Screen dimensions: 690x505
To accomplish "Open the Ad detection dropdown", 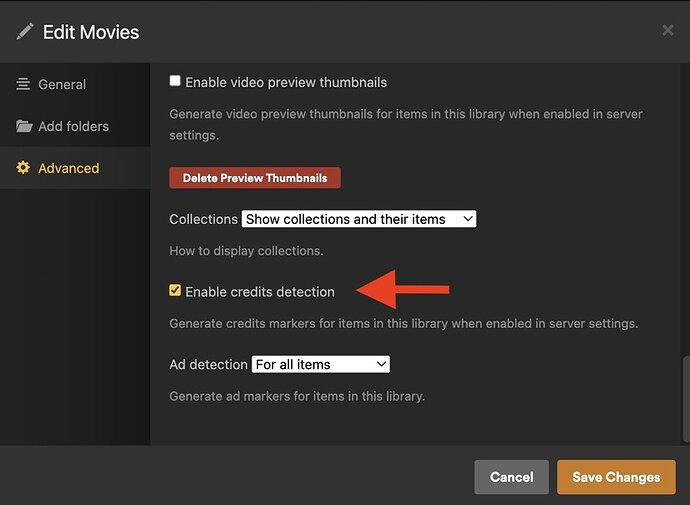I will (x=321, y=364).
